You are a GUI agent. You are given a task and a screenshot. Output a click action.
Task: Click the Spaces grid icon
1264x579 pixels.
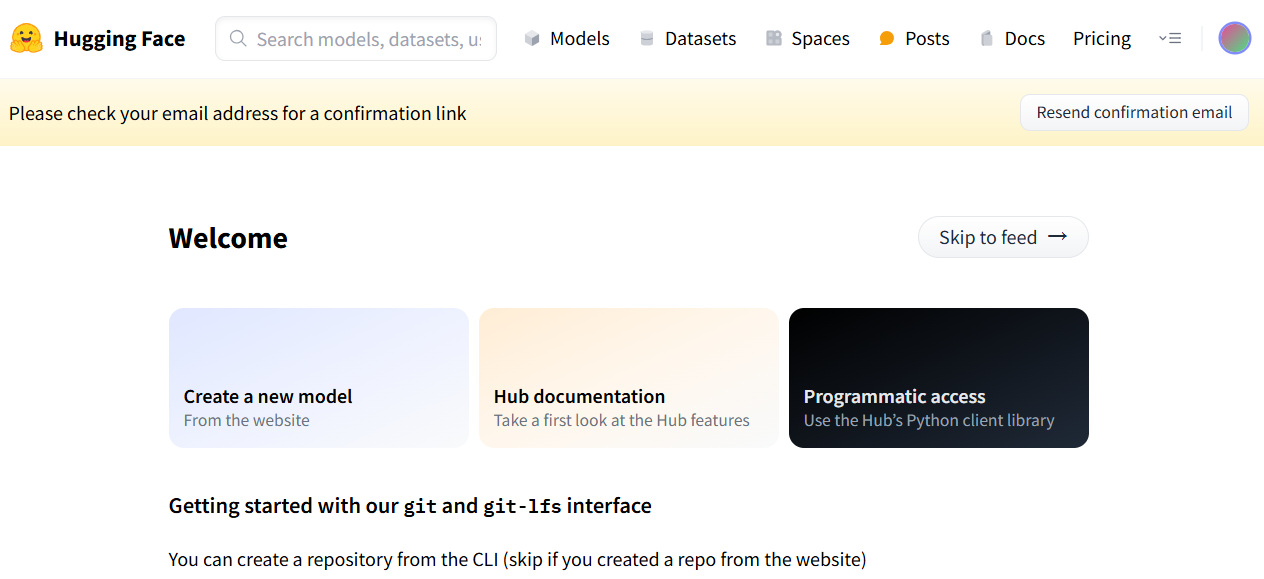pyautogui.click(x=774, y=39)
